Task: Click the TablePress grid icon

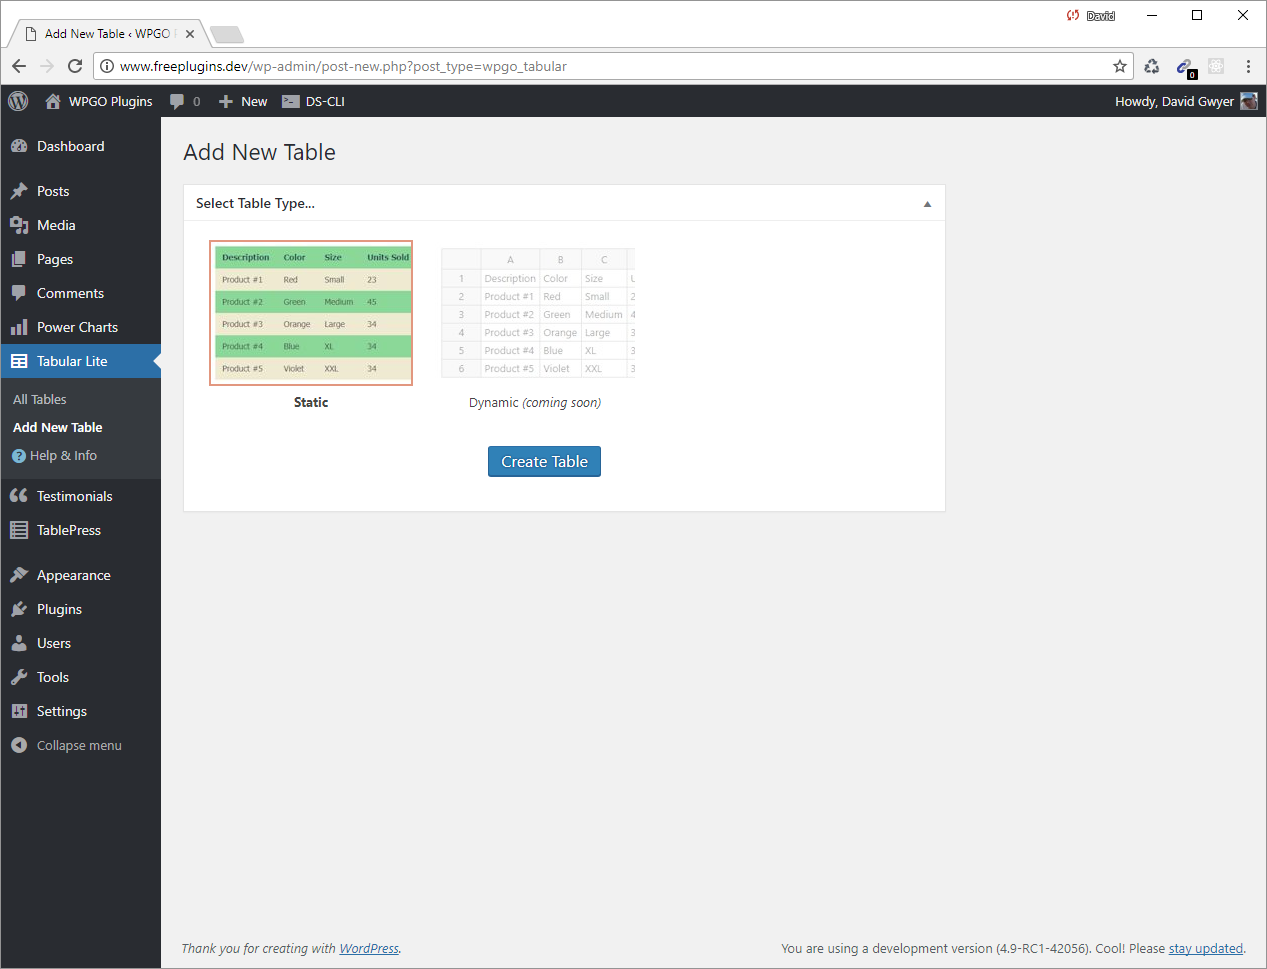Action: click(x=19, y=530)
